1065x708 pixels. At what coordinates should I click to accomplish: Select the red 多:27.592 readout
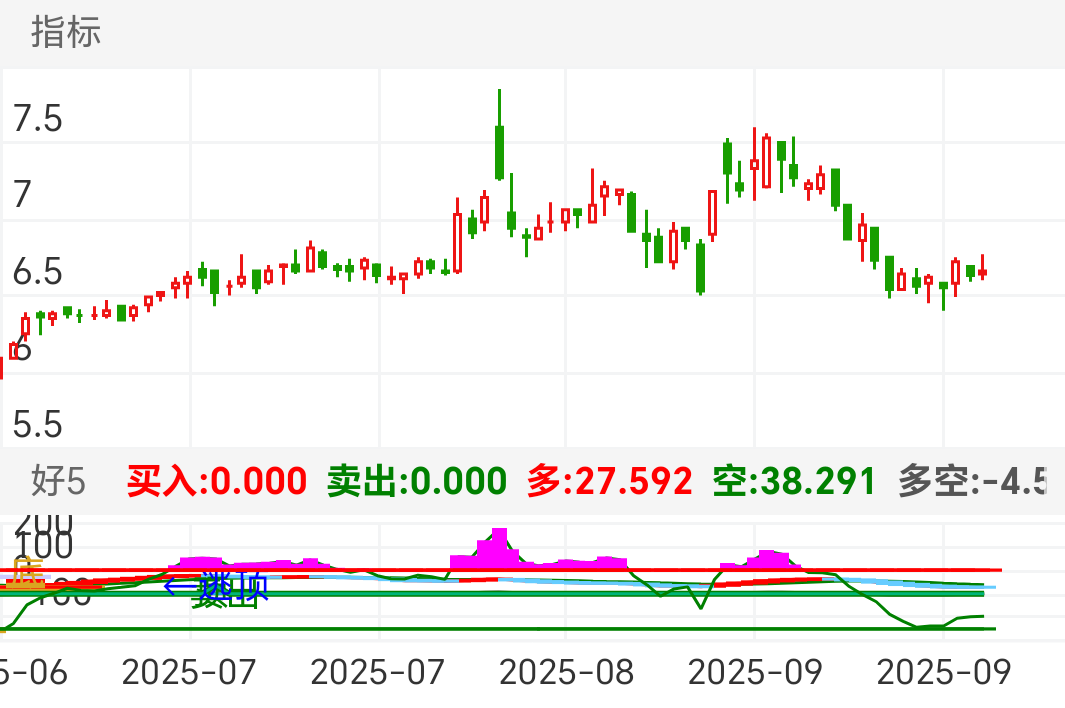(x=609, y=482)
